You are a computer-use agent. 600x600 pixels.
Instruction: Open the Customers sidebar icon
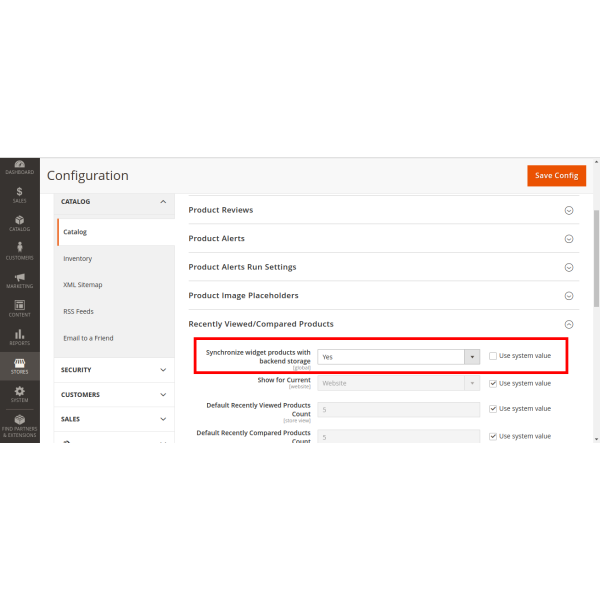(x=19, y=250)
